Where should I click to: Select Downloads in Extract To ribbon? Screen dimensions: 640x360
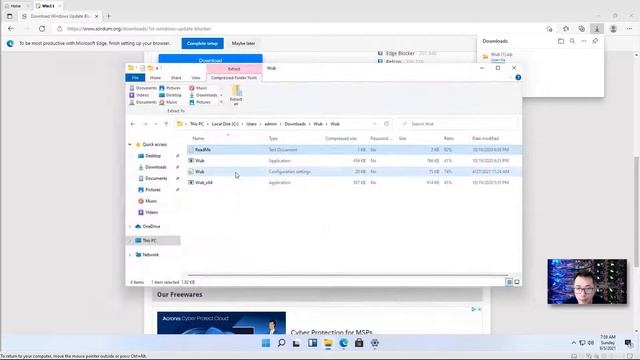[x=203, y=95]
